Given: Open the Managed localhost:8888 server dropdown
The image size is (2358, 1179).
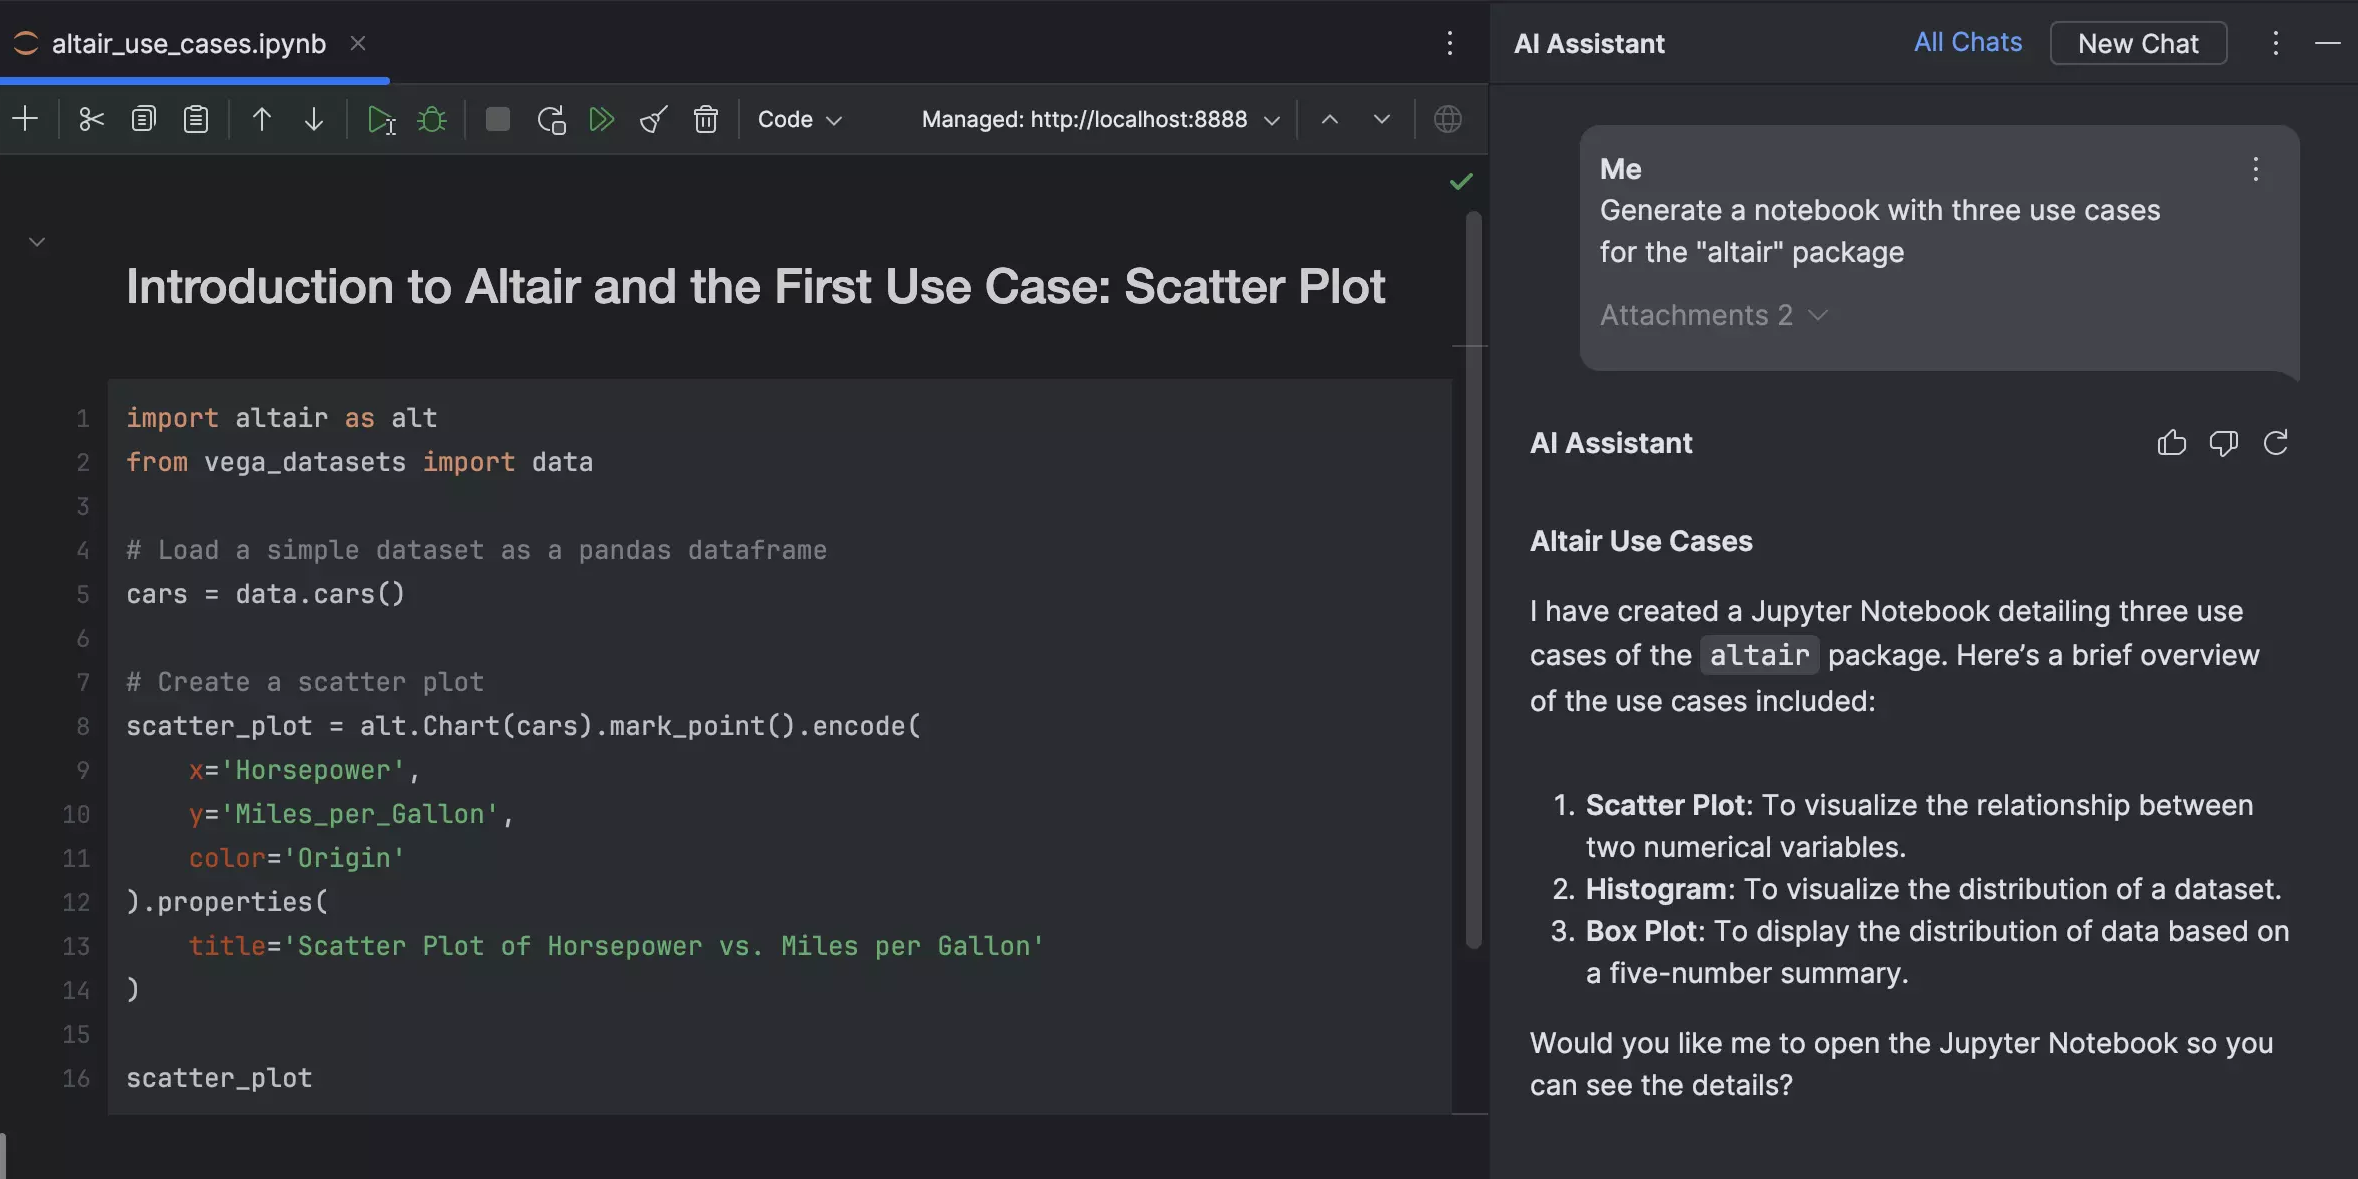Looking at the screenshot, I should [x=1100, y=119].
